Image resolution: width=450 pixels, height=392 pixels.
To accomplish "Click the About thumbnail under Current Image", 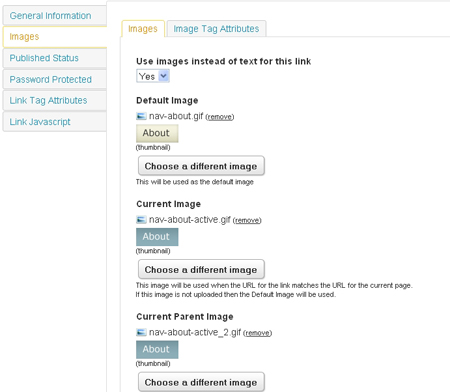I will (x=157, y=237).
